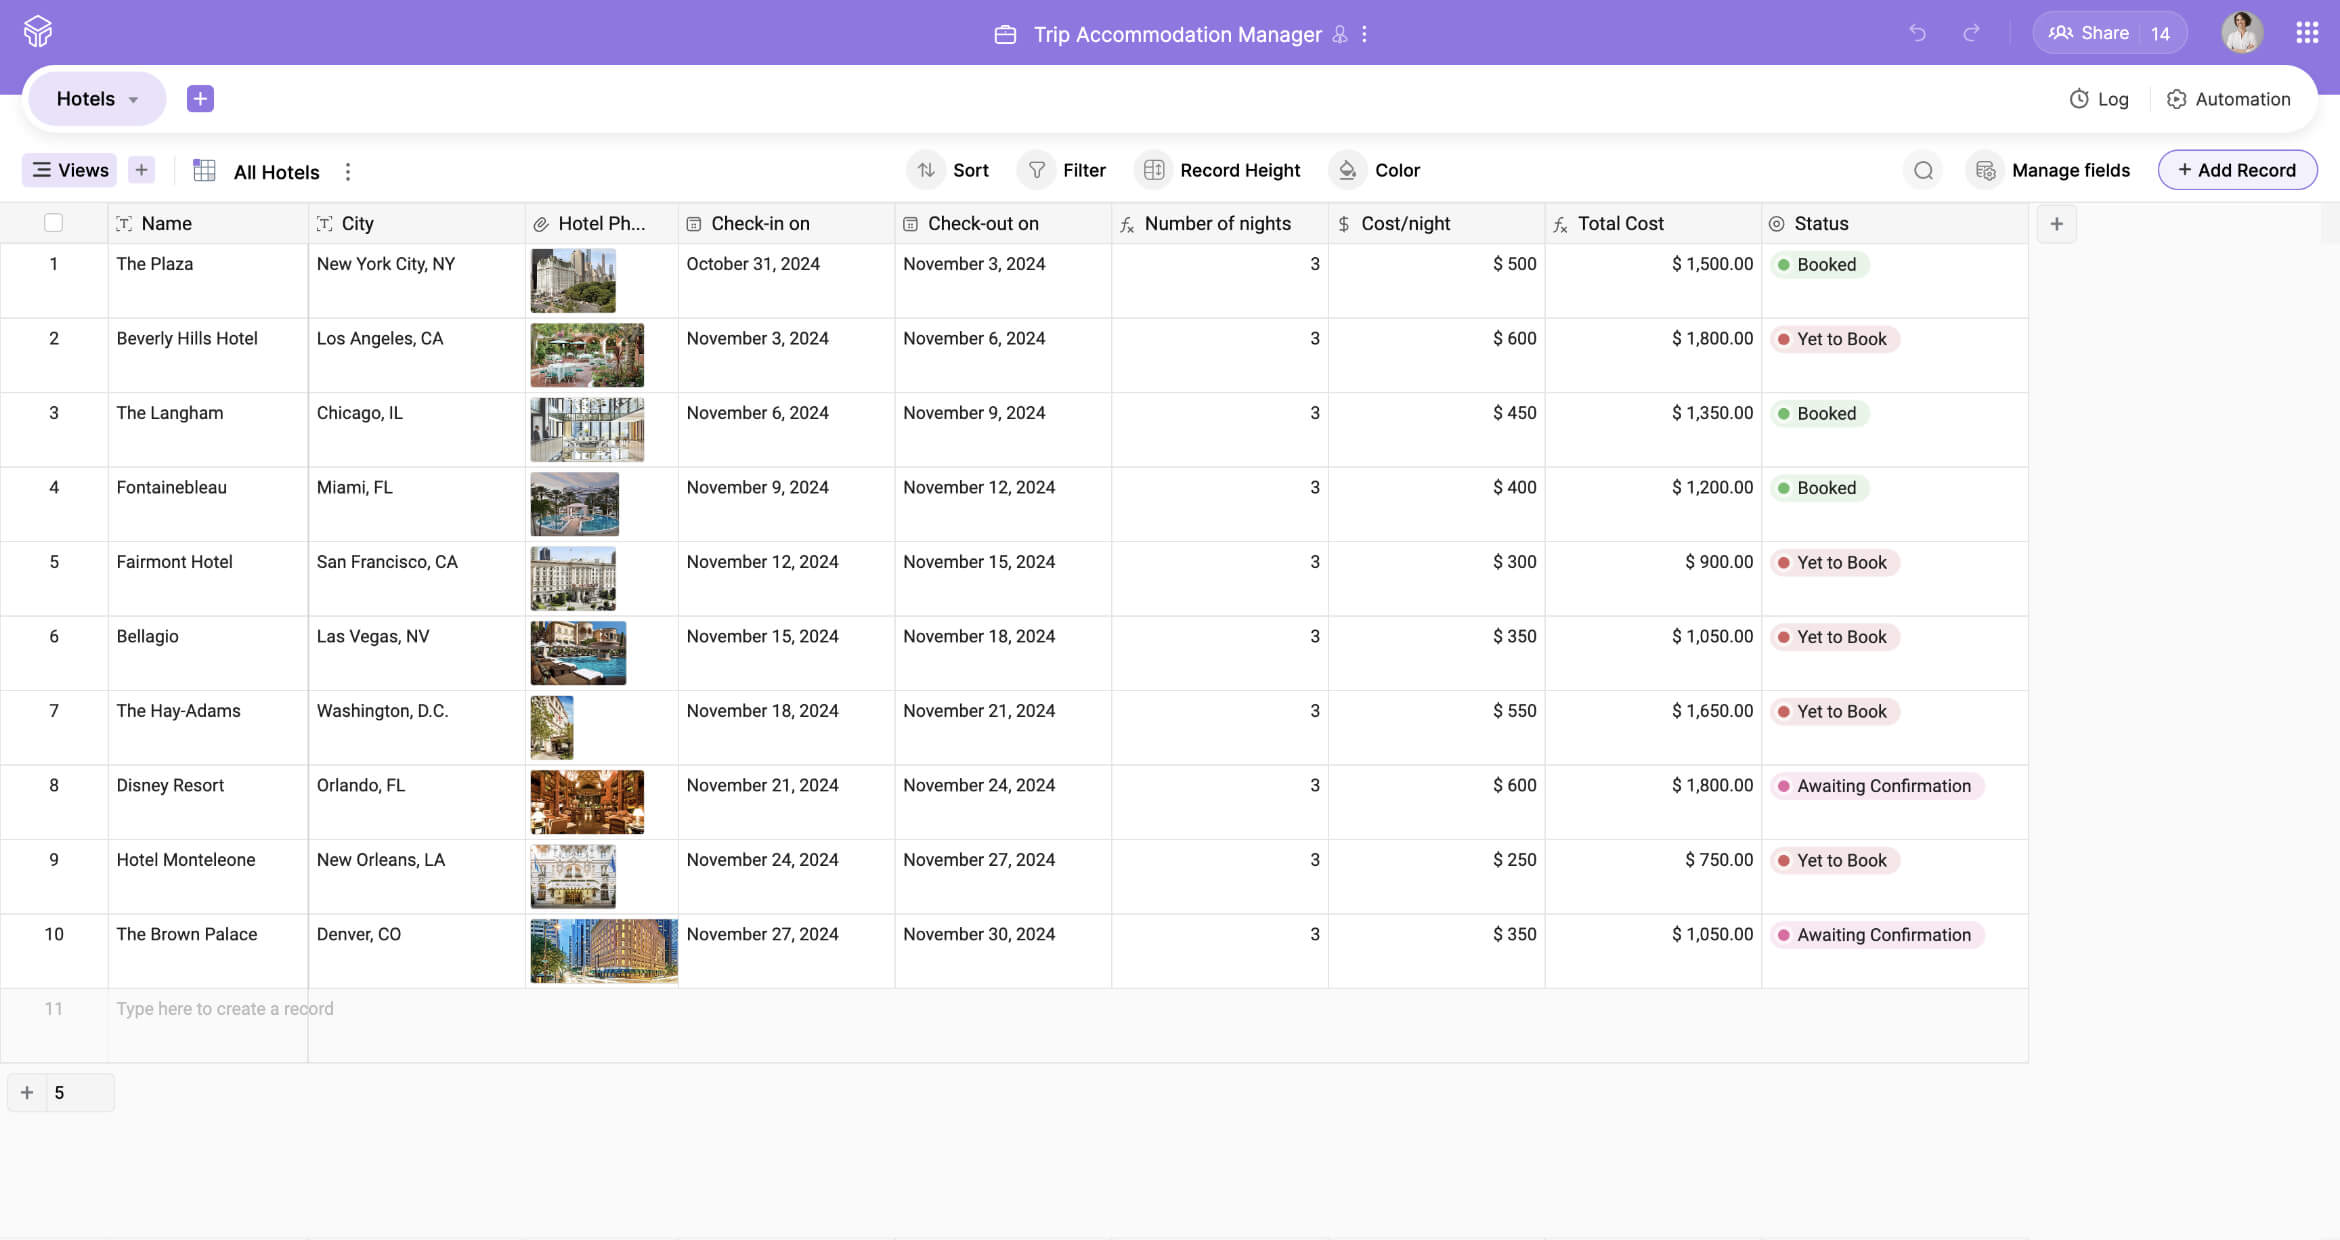Click the add view plus icon
The height and width of the screenshot is (1240, 2340).
[x=141, y=170]
